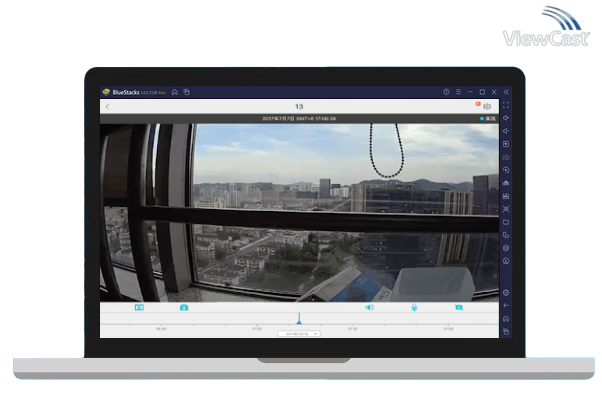Screen dimensions: 602x414
Task: Mute the camera speaker sound
Action: pyautogui.click(x=369, y=308)
